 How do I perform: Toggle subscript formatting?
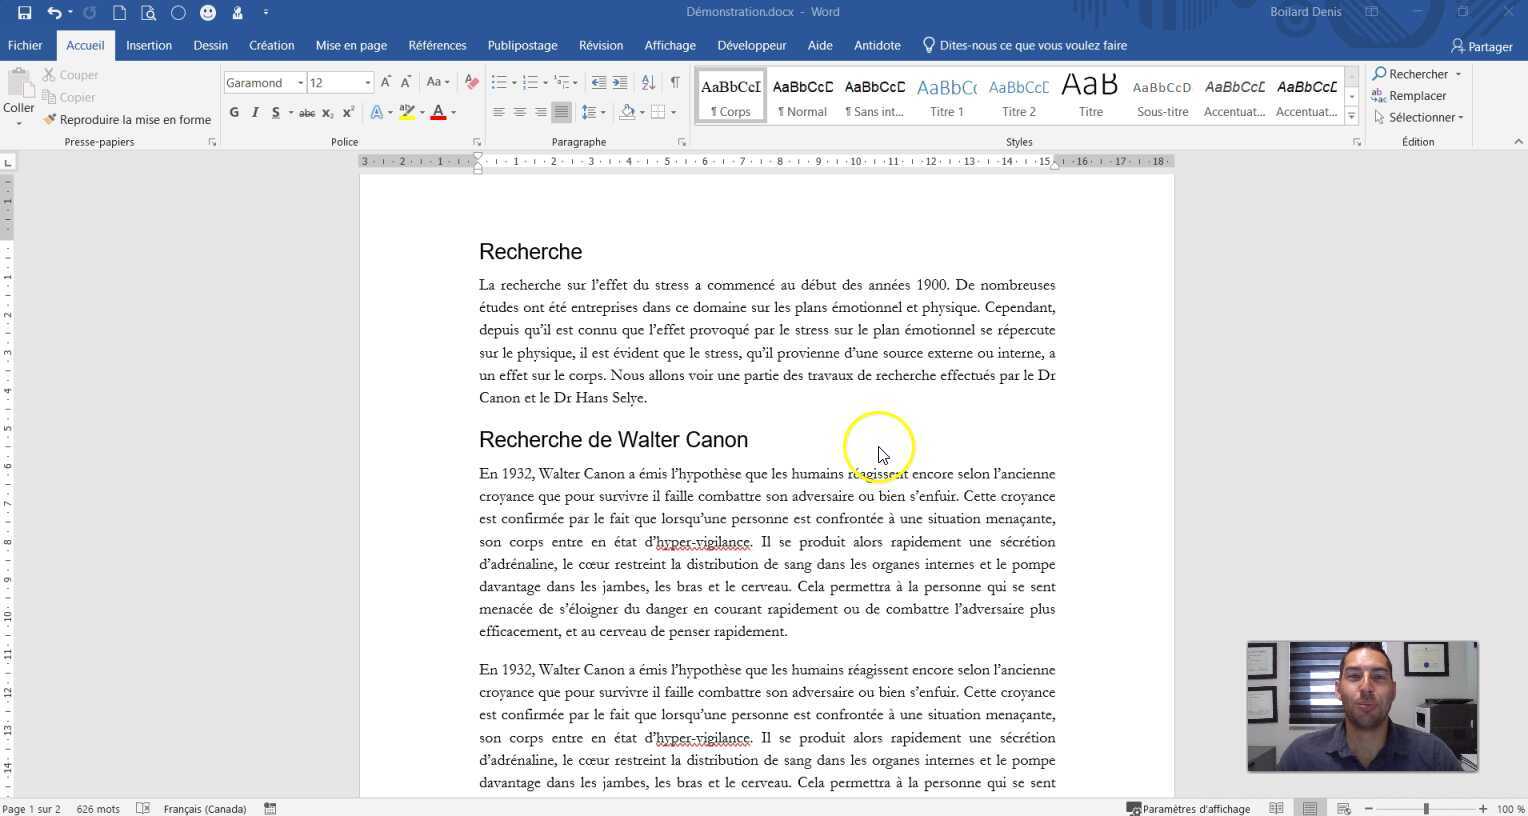pyautogui.click(x=327, y=112)
